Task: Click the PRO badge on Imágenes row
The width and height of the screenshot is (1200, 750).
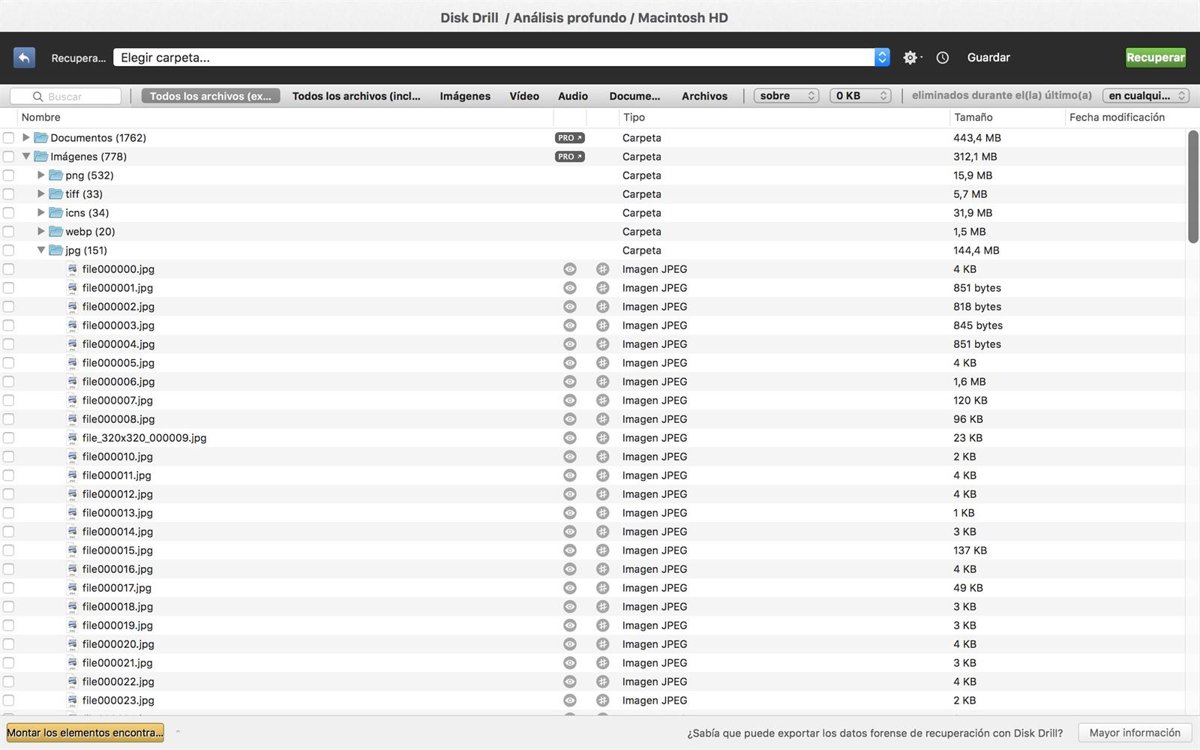Action: 570,157
